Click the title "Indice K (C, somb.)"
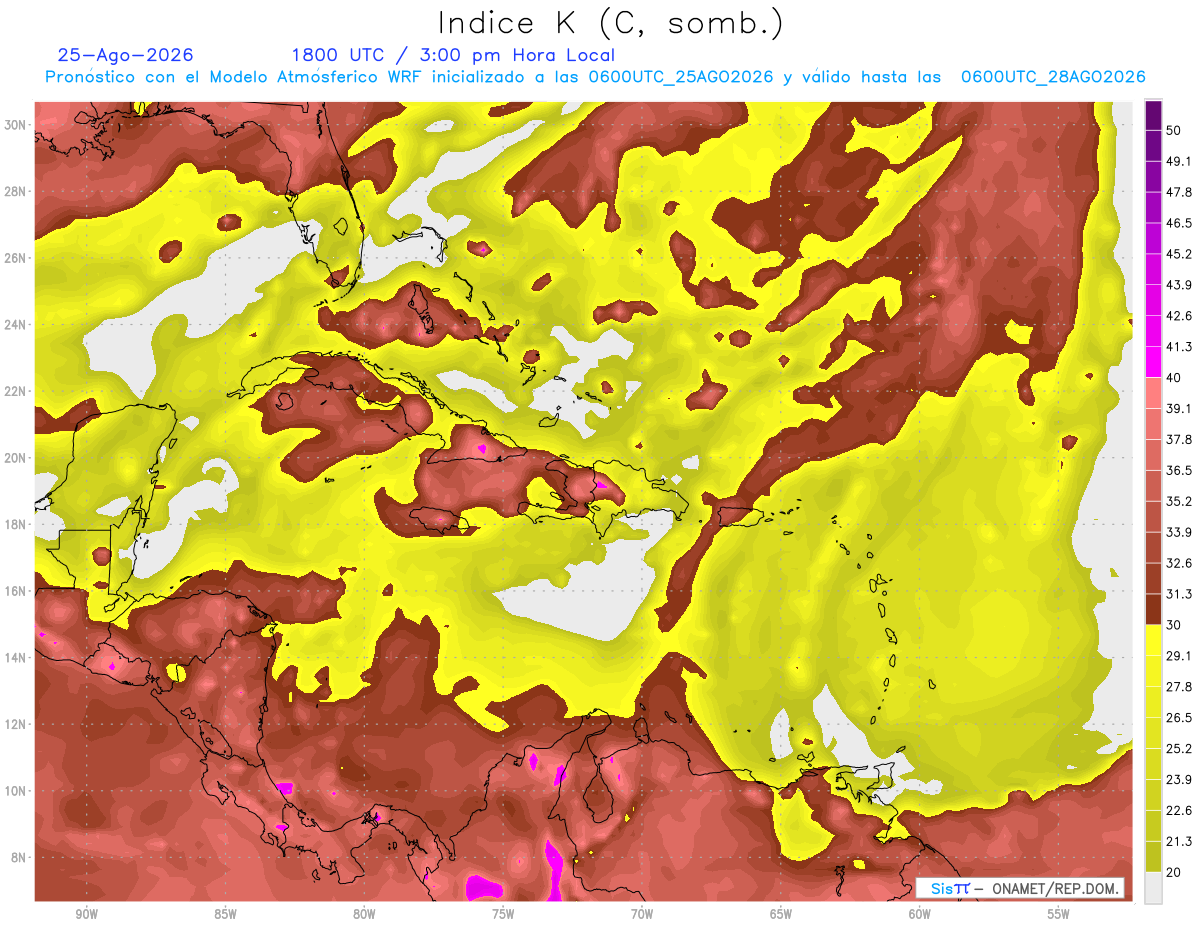The height and width of the screenshot is (927, 1200). tap(610, 23)
